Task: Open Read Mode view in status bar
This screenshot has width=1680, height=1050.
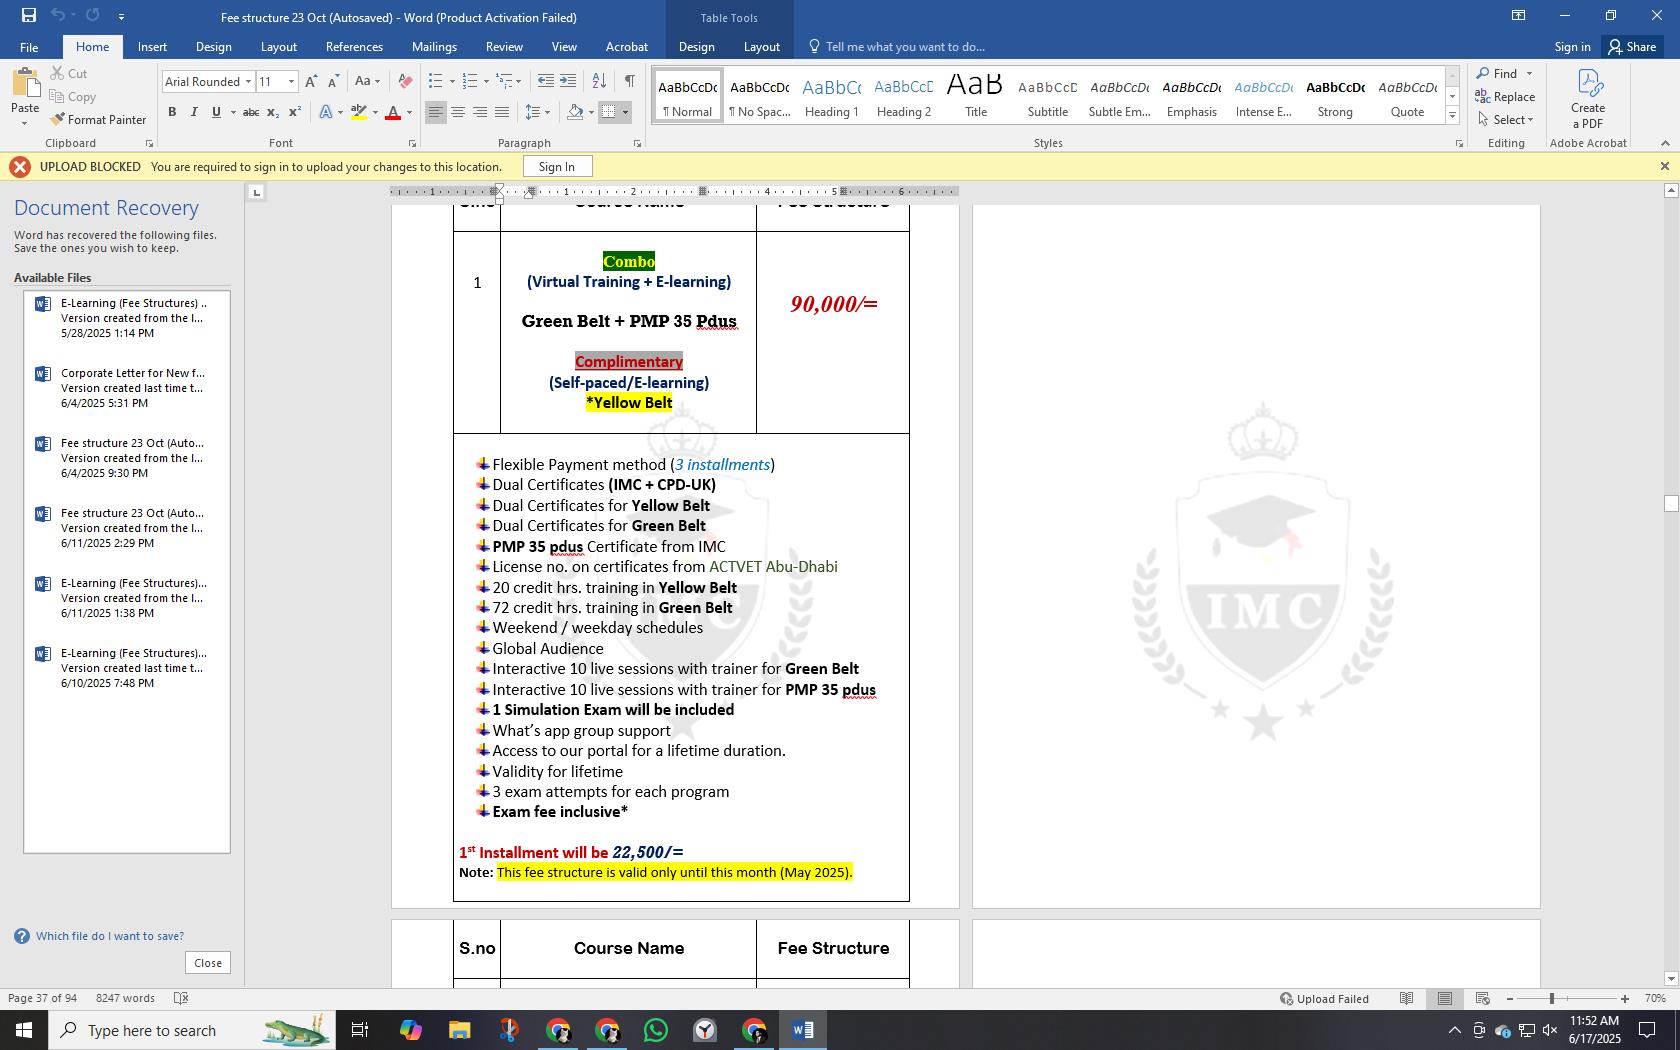Action: click(1407, 998)
